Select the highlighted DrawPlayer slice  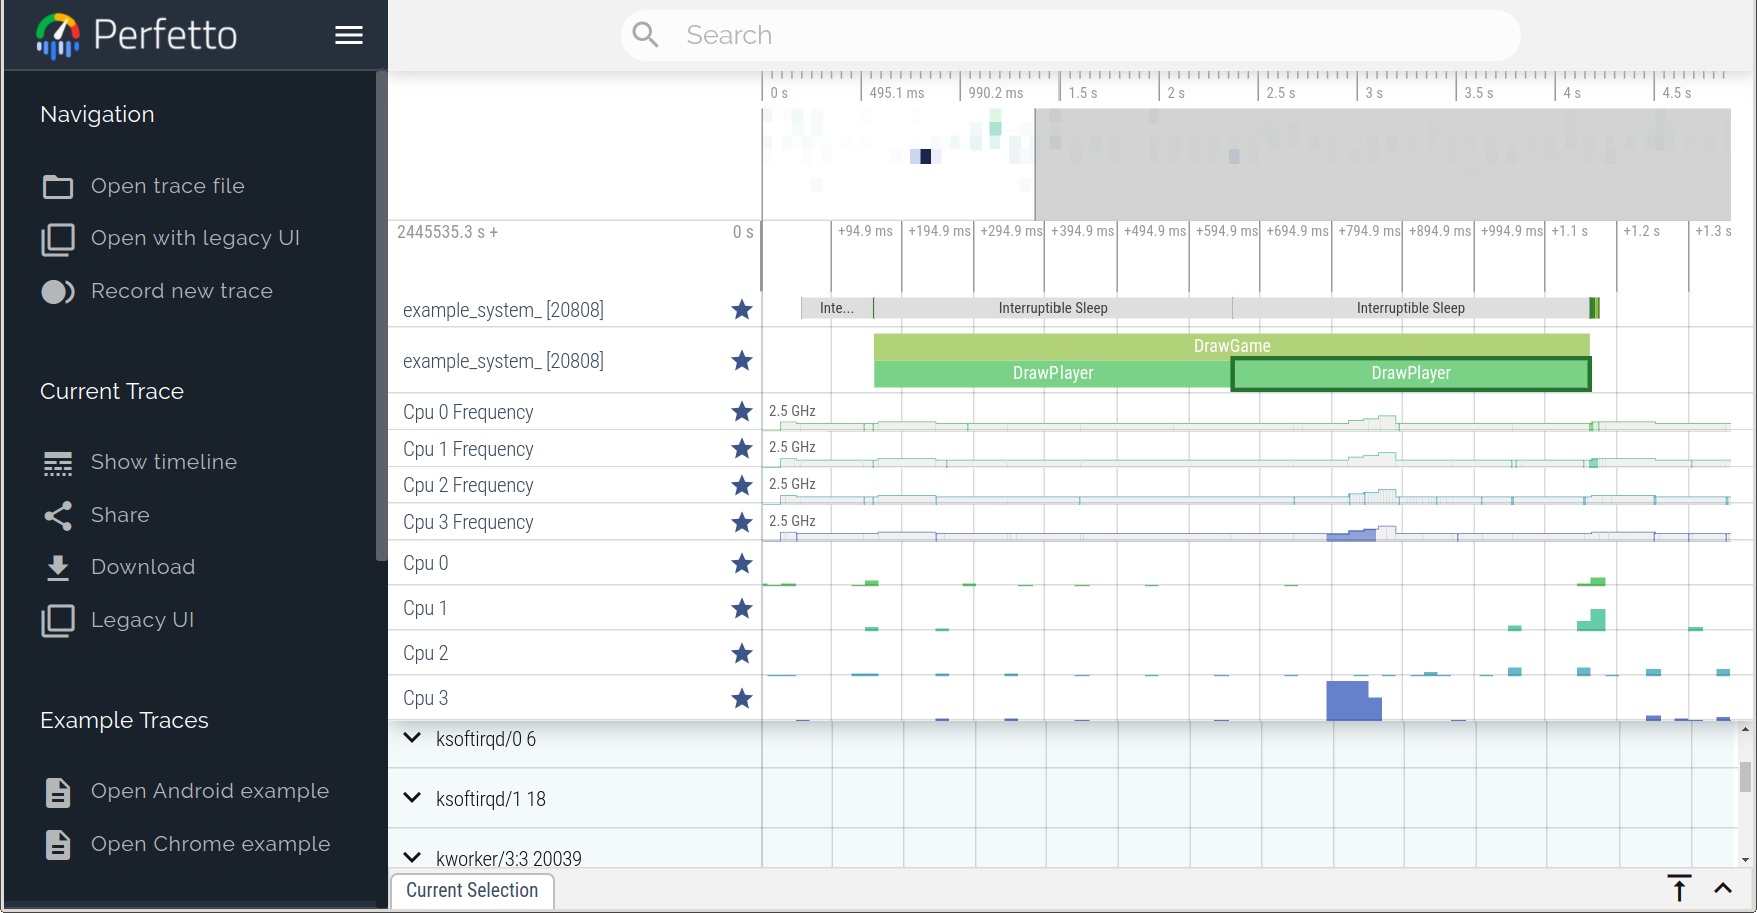[1410, 373]
